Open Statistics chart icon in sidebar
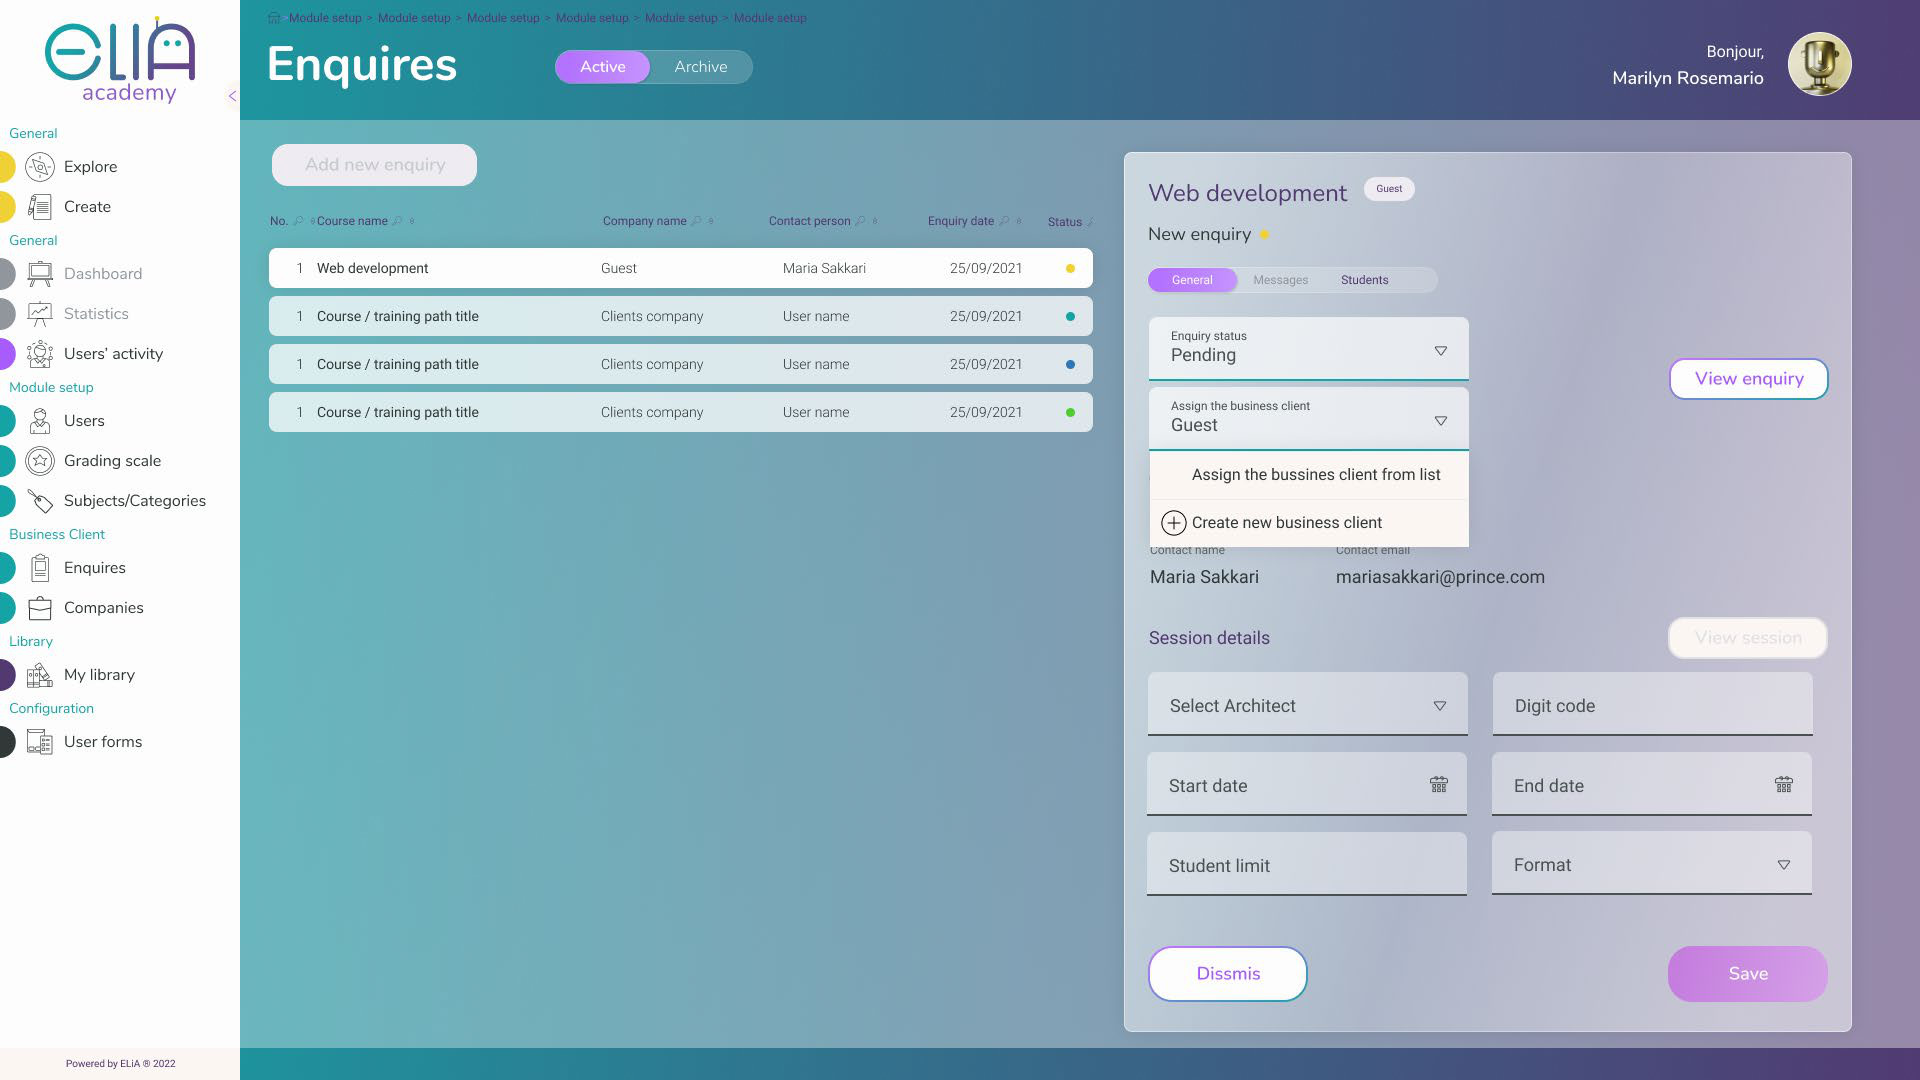Image resolution: width=1920 pixels, height=1080 pixels. click(x=40, y=314)
